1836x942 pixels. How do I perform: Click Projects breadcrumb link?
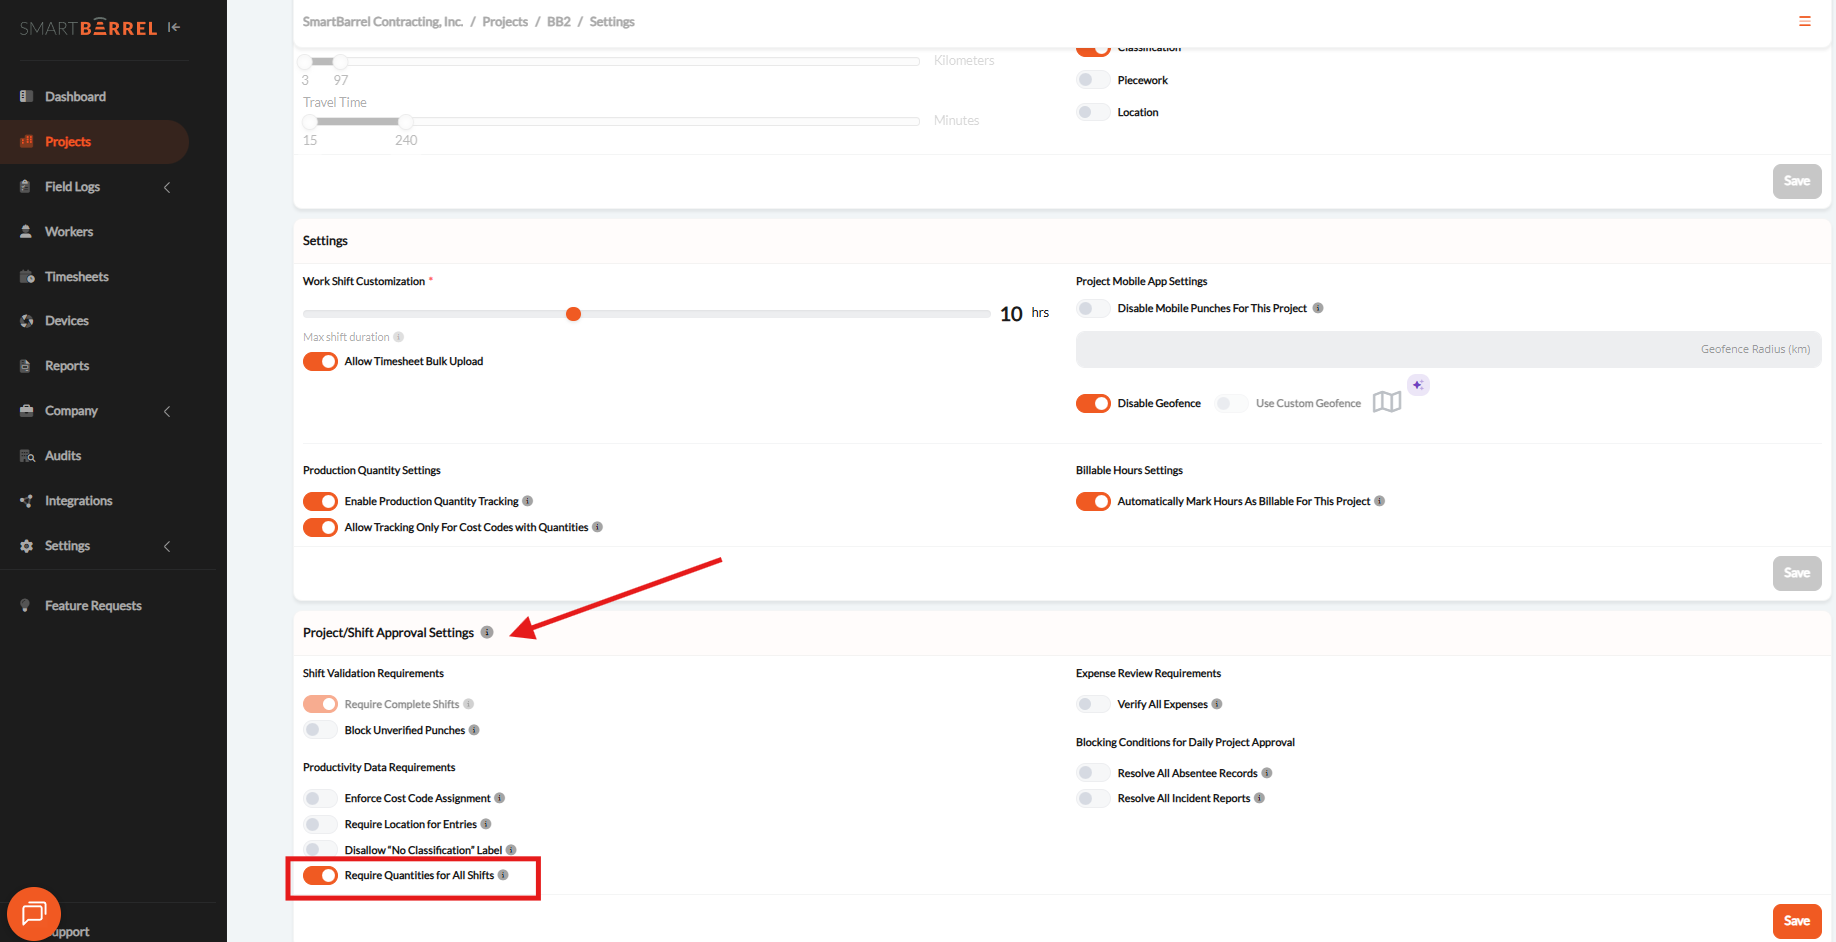point(505,22)
